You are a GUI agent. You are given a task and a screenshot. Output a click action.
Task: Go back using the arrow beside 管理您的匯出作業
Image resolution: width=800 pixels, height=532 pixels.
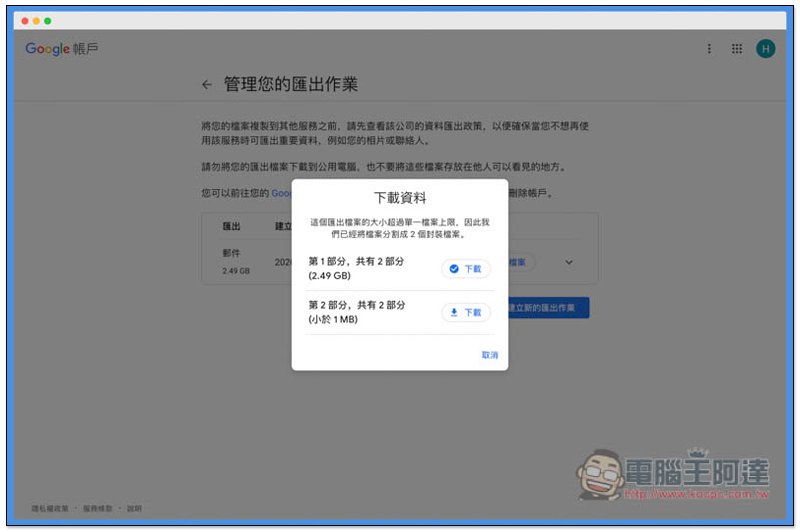pyautogui.click(x=207, y=85)
